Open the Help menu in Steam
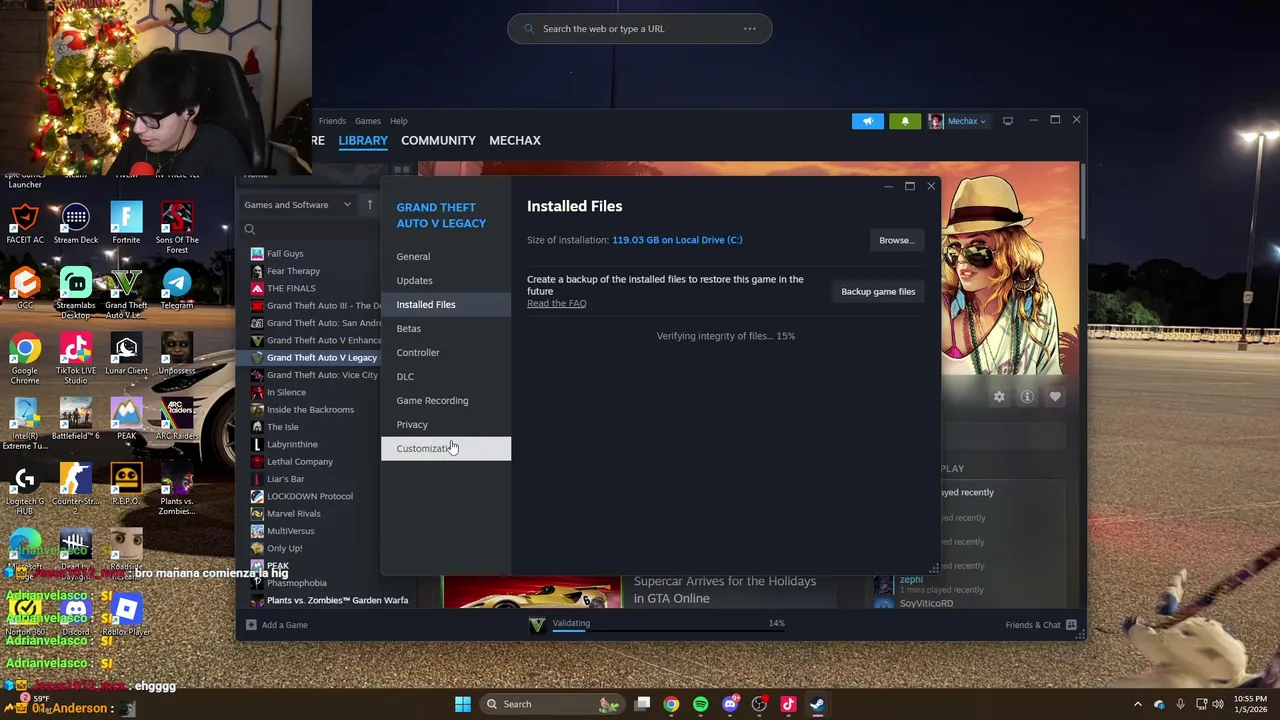Image resolution: width=1280 pixels, height=720 pixels. 399,121
